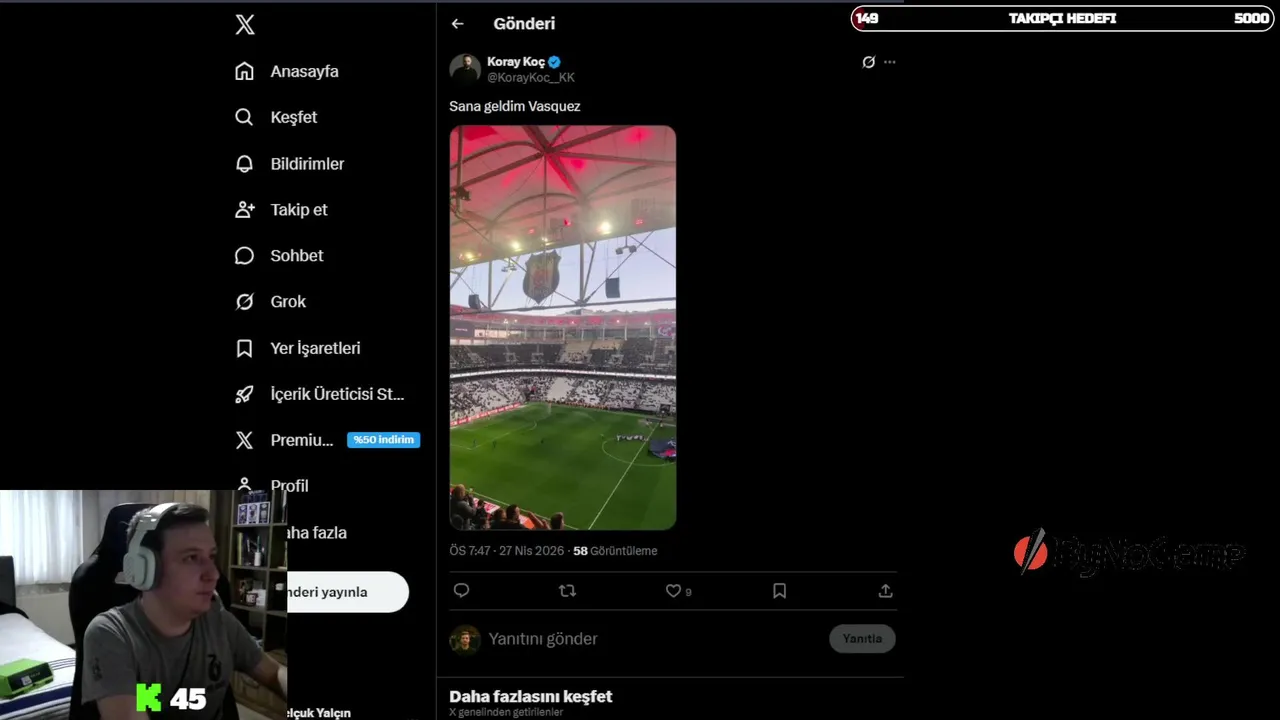Click the Yanıtını gönder reply field
This screenshot has height=720, width=1280.
tap(543, 638)
